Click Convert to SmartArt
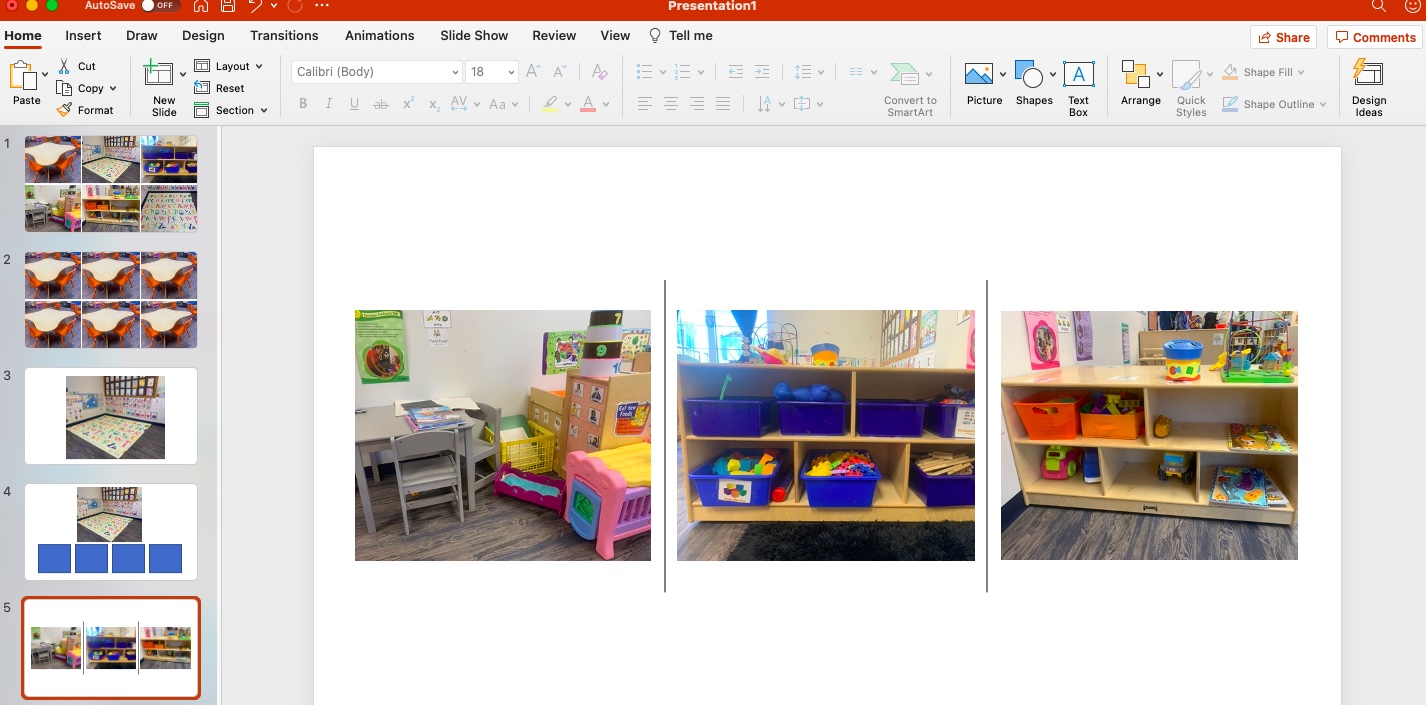This screenshot has width=1426, height=705. click(909, 85)
